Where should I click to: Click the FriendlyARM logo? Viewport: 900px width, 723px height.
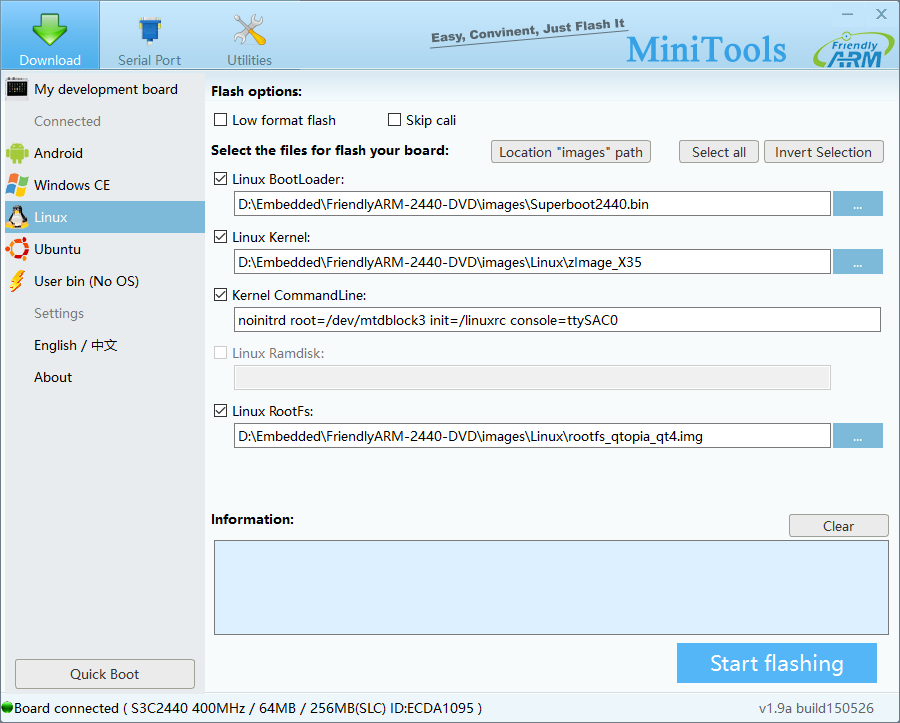853,50
